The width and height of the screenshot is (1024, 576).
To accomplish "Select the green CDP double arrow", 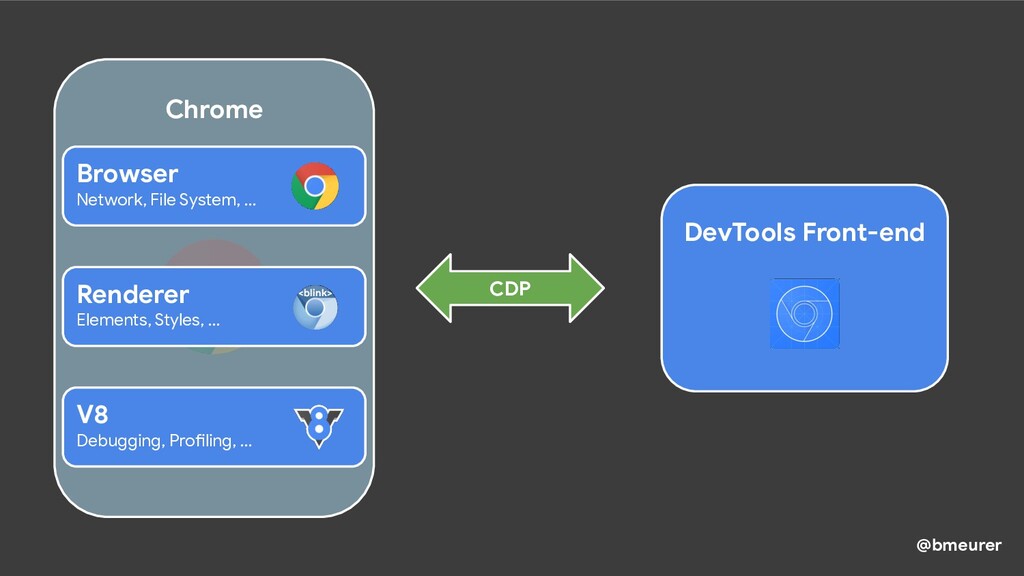I will [510, 288].
